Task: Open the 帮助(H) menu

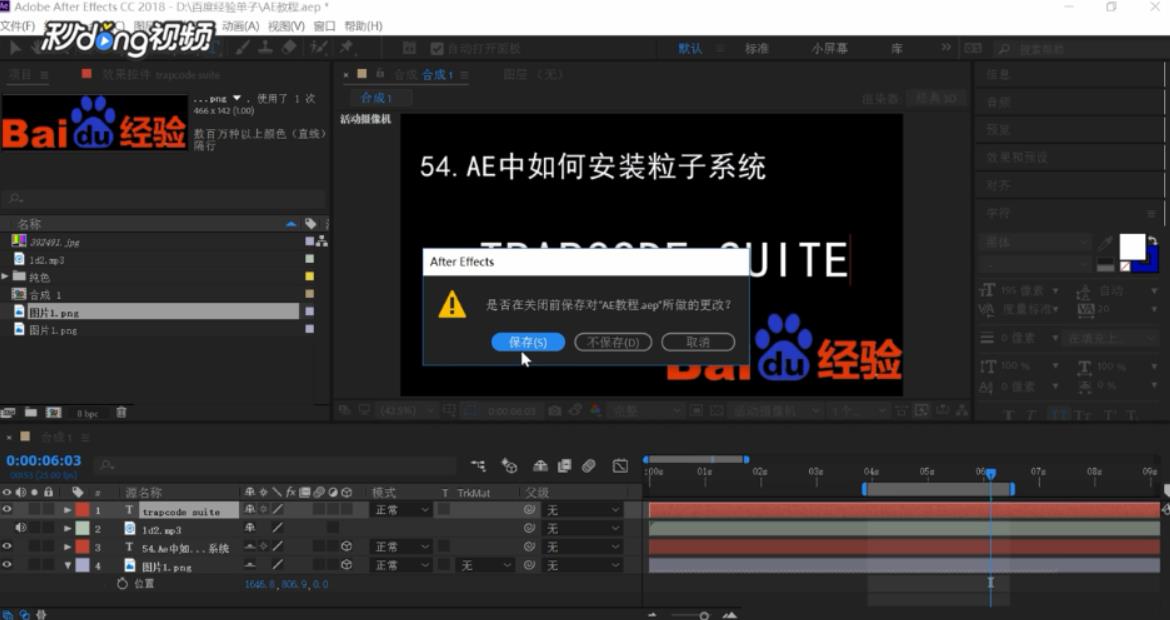Action: tap(363, 26)
